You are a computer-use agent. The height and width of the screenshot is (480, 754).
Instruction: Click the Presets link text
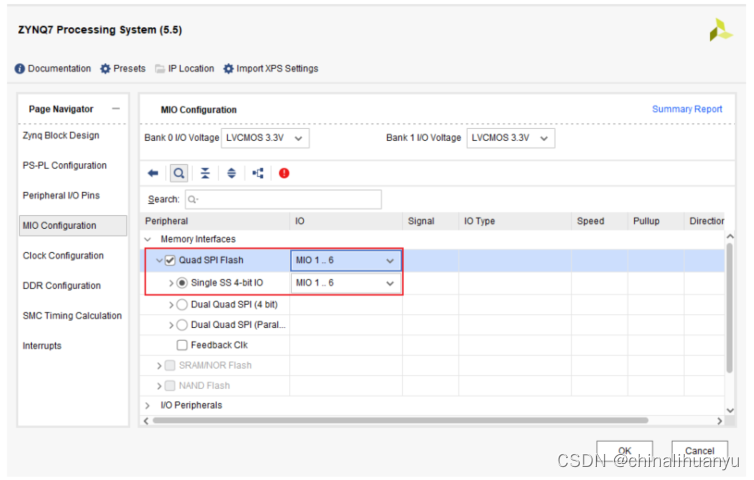[x=129, y=69]
